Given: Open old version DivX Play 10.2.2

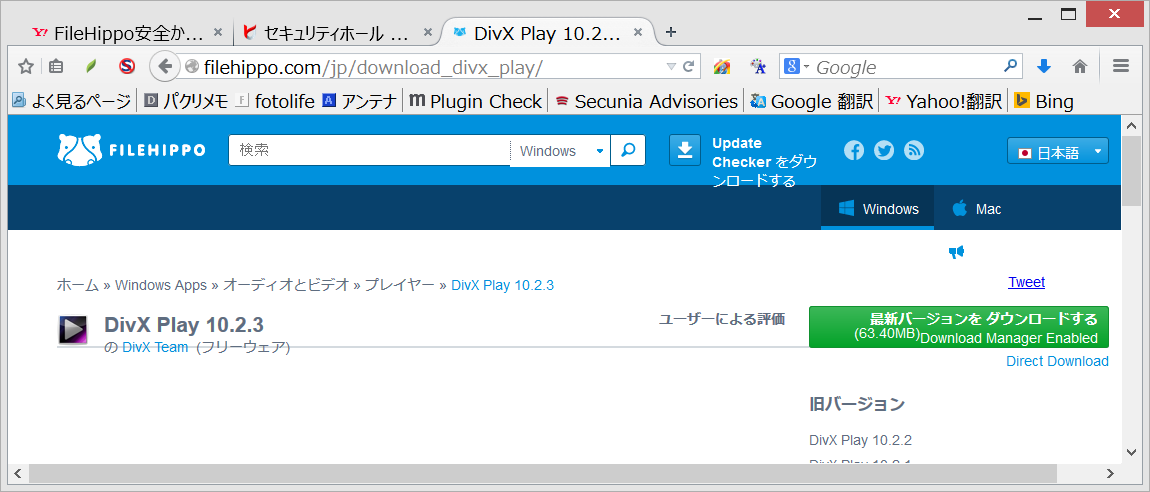Looking at the screenshot, I should [x=860, y=440].
